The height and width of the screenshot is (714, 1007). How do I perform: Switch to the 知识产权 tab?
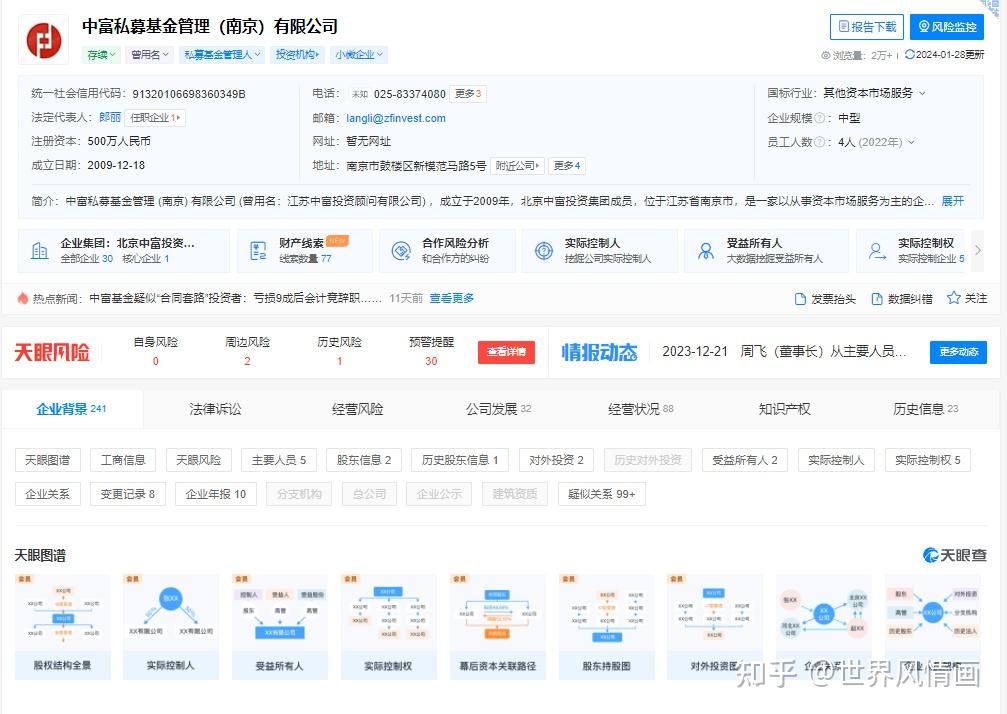pos(784,409)
